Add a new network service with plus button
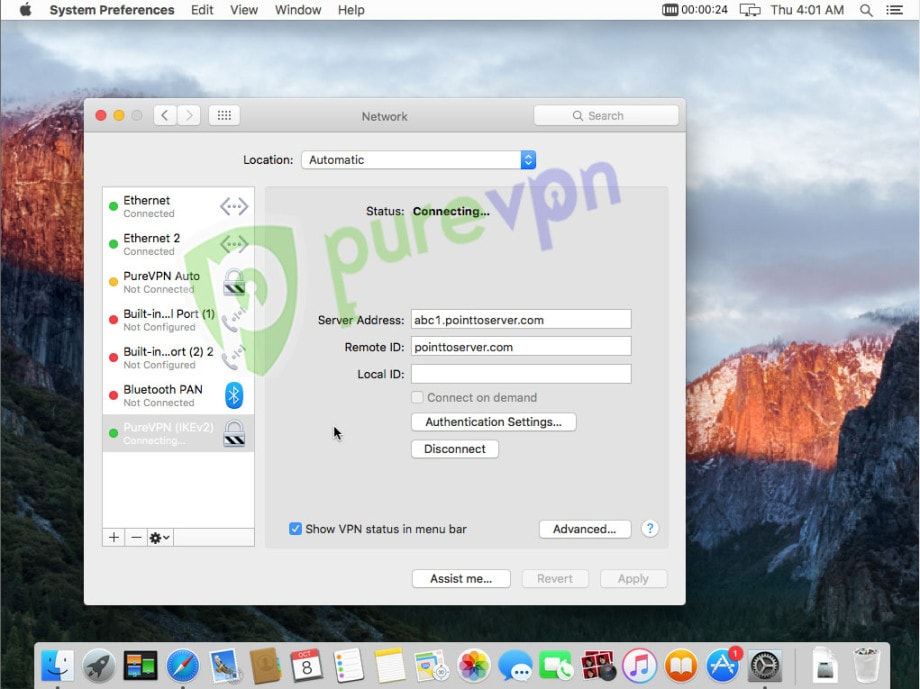 click(x=114, y=537)
